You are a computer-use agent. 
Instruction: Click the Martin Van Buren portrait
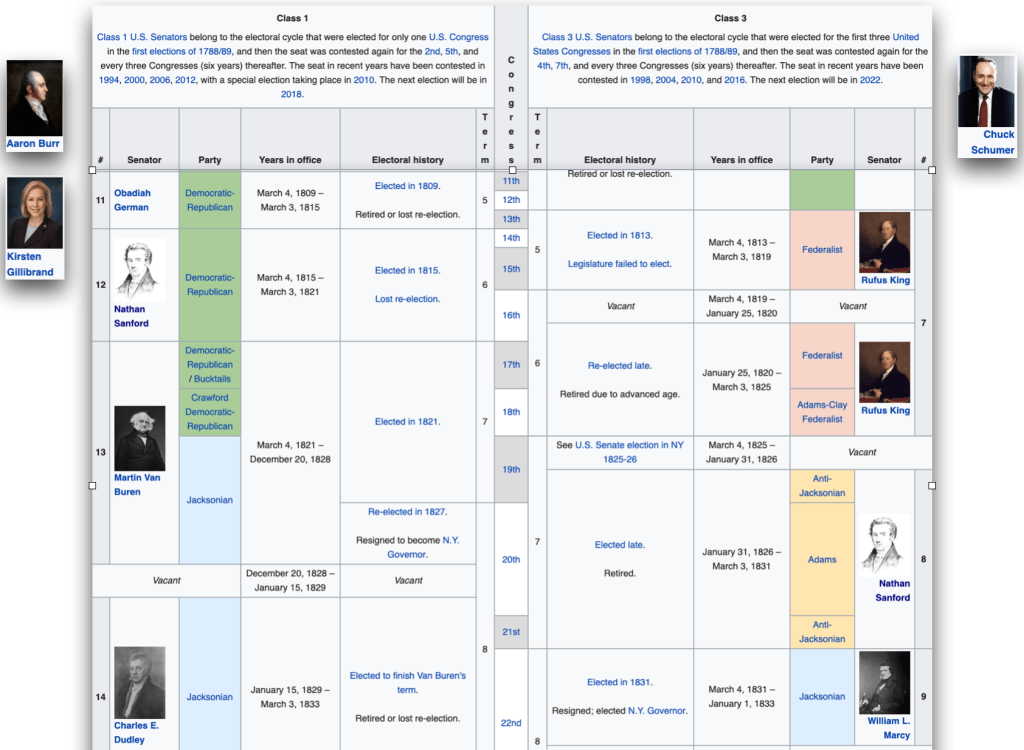coord(140,438)
